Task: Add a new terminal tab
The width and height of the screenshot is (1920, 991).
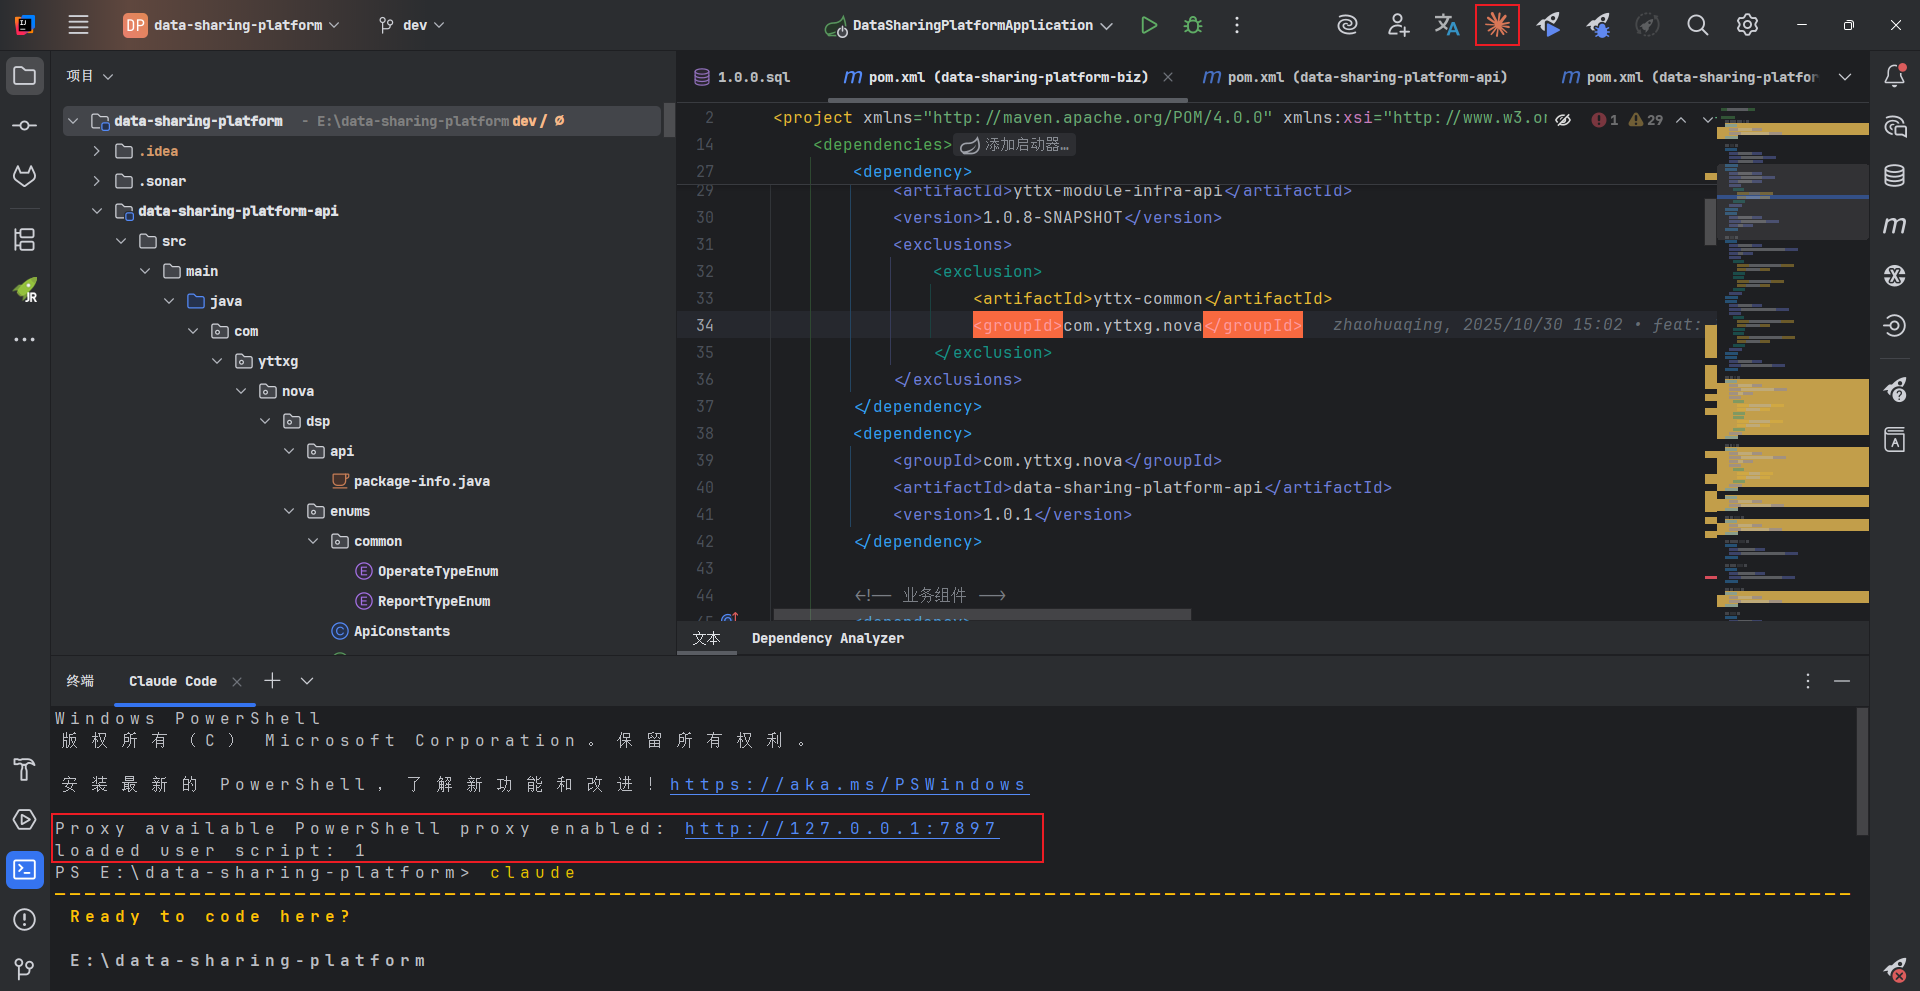Action: pyautogui.click(x=272, y=681)
